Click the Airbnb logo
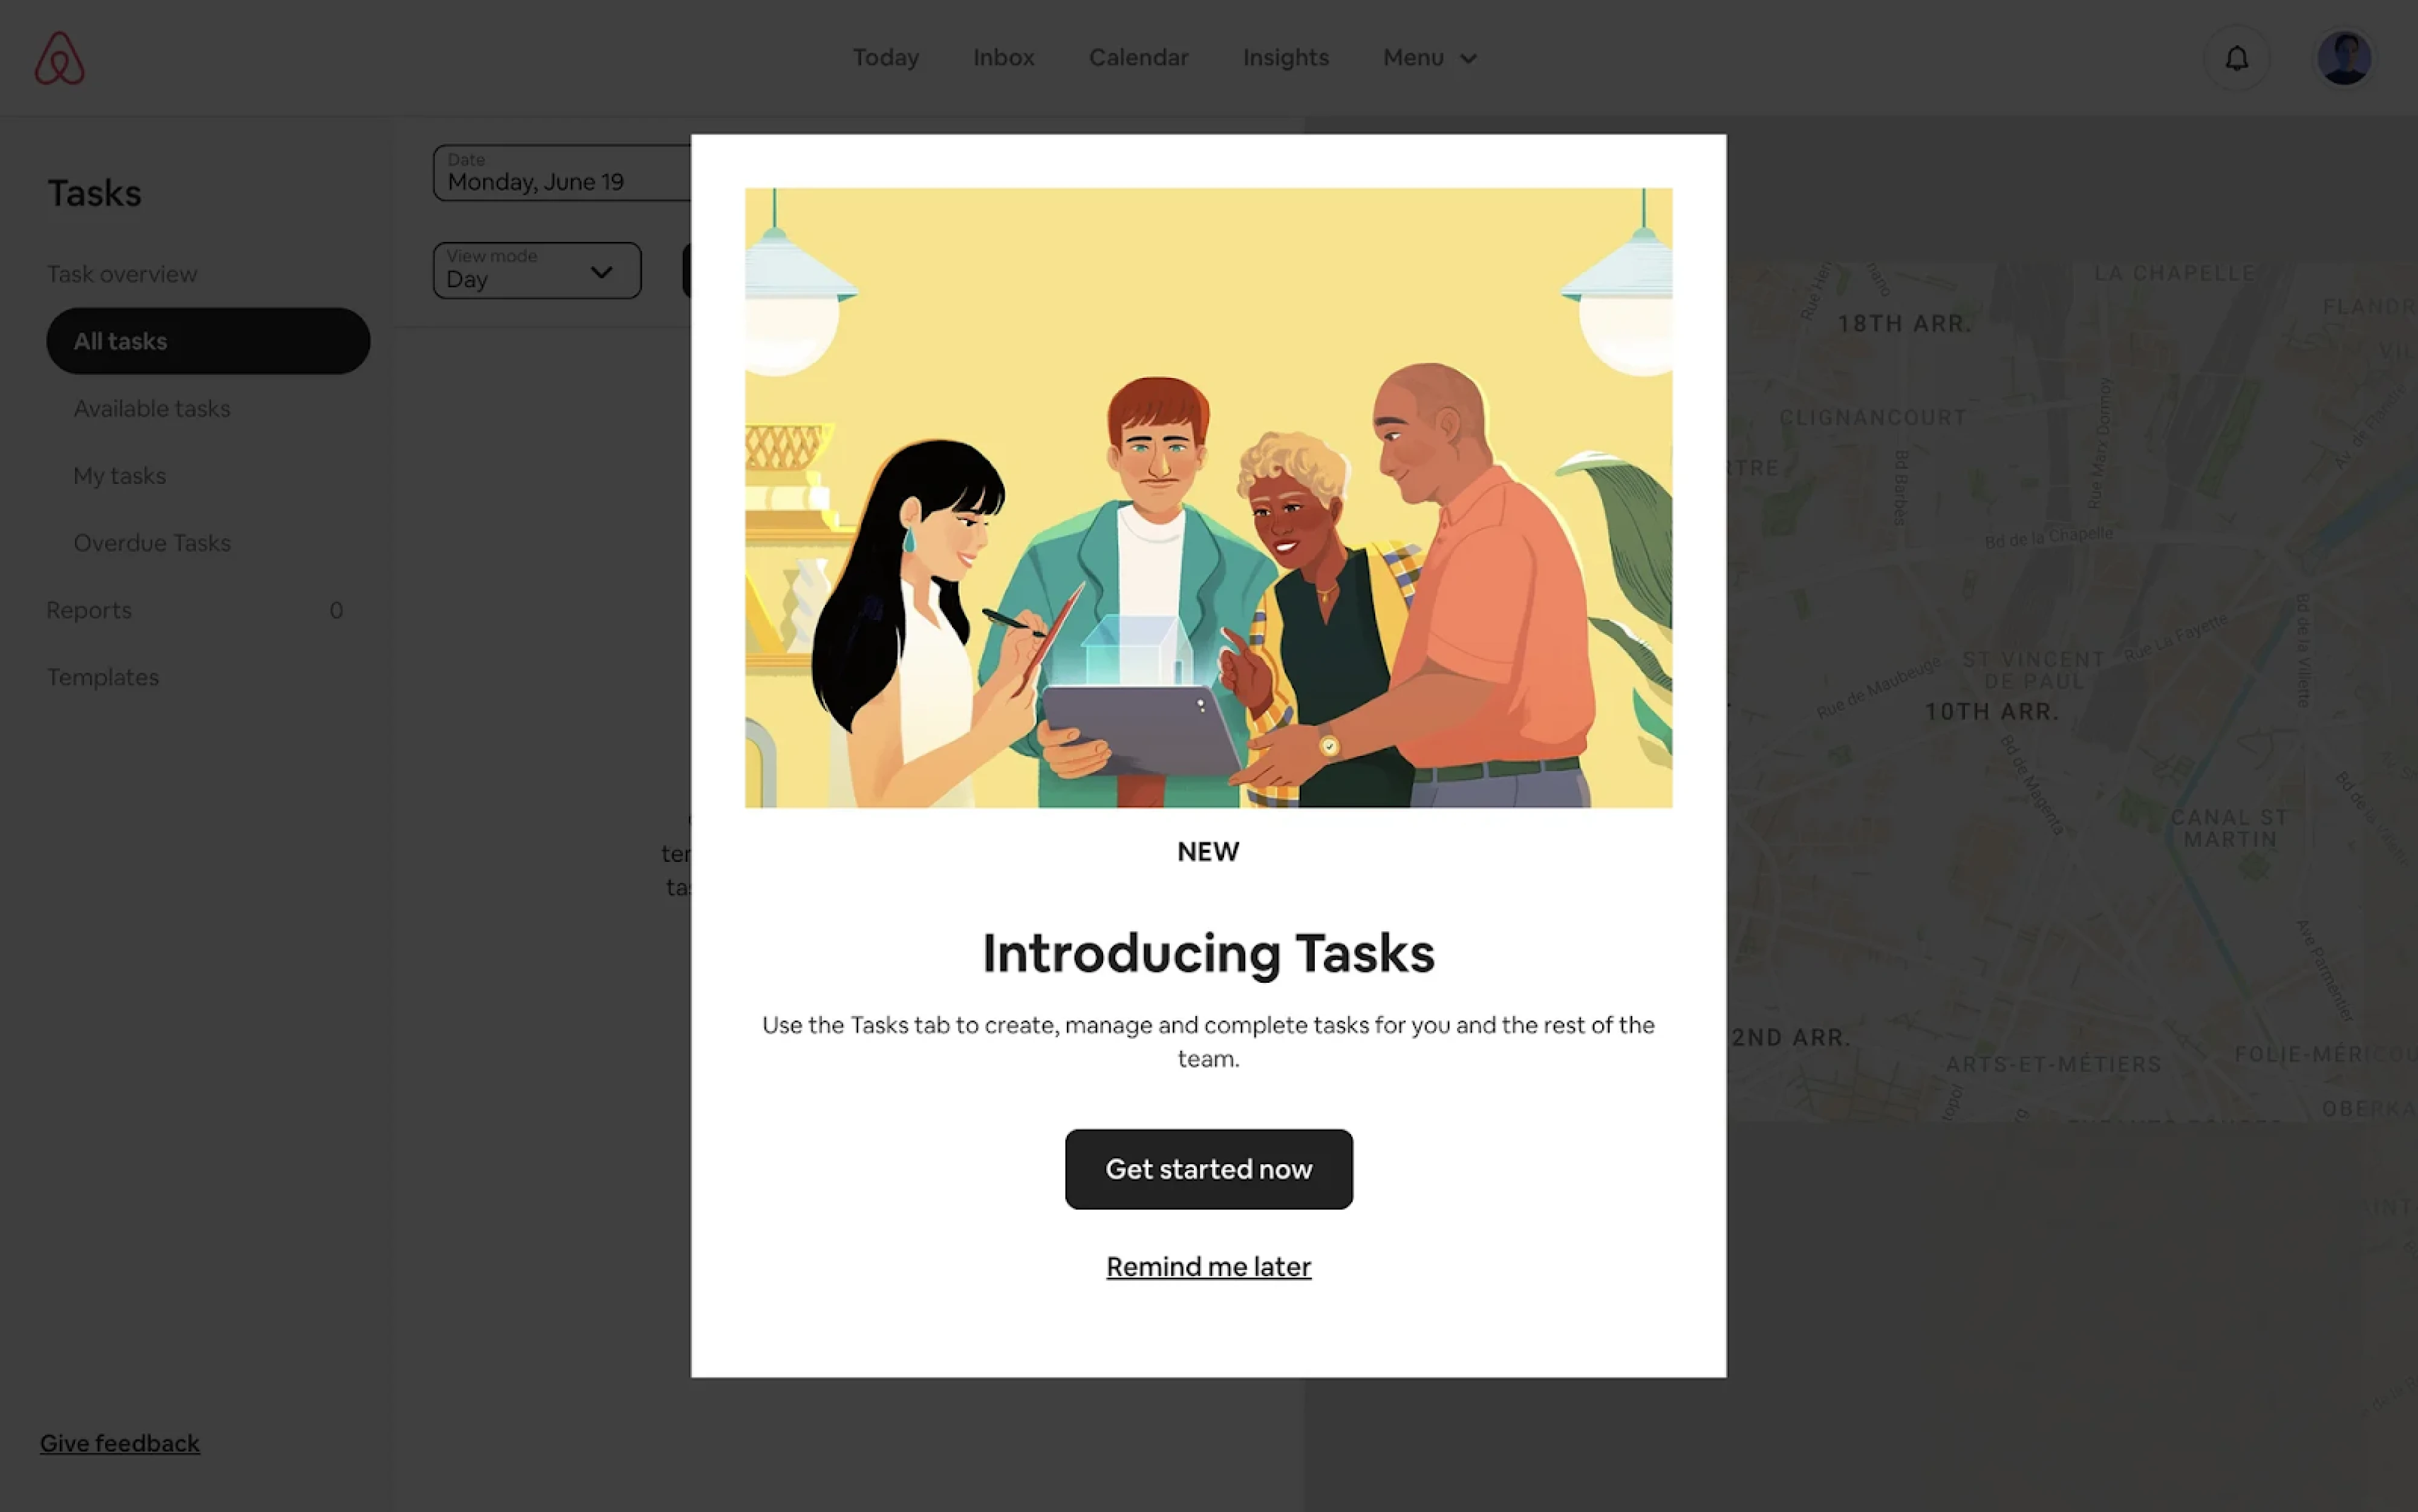The height and width of the screenshot is (1512, 2418). pyautogui.click(x=59, y=57)
